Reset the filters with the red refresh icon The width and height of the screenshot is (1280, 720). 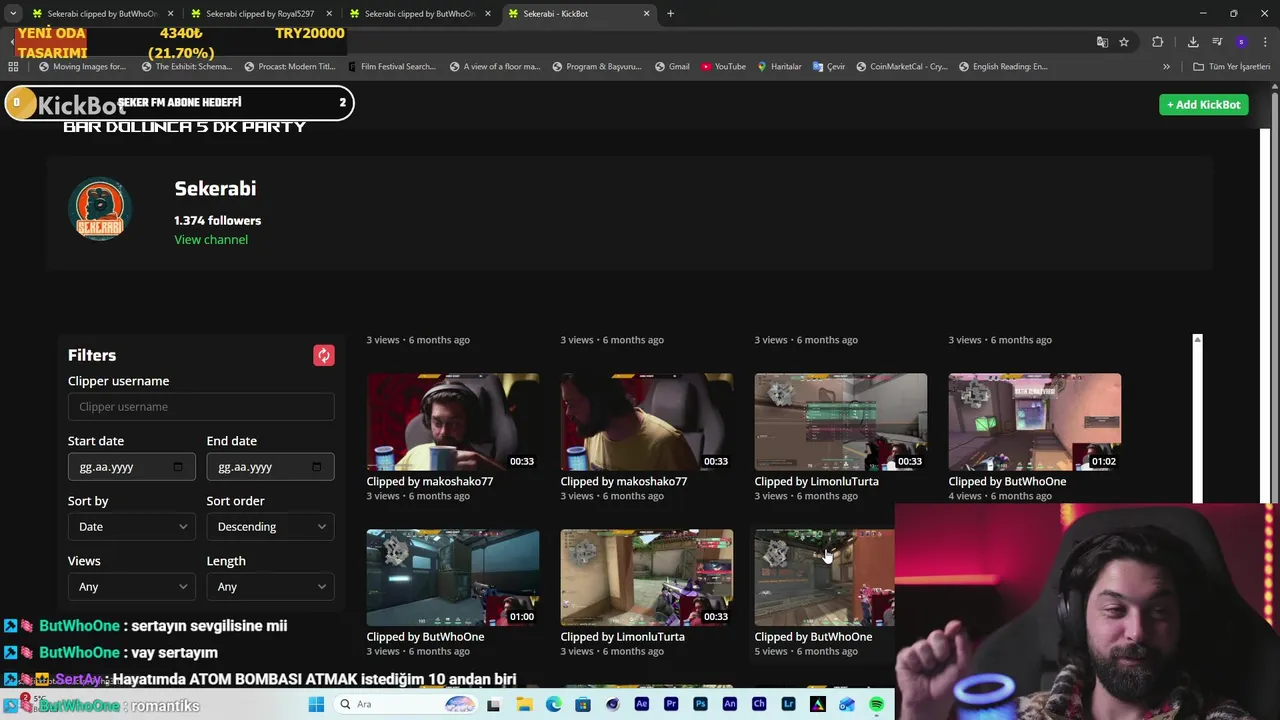(x=324, y=355)
